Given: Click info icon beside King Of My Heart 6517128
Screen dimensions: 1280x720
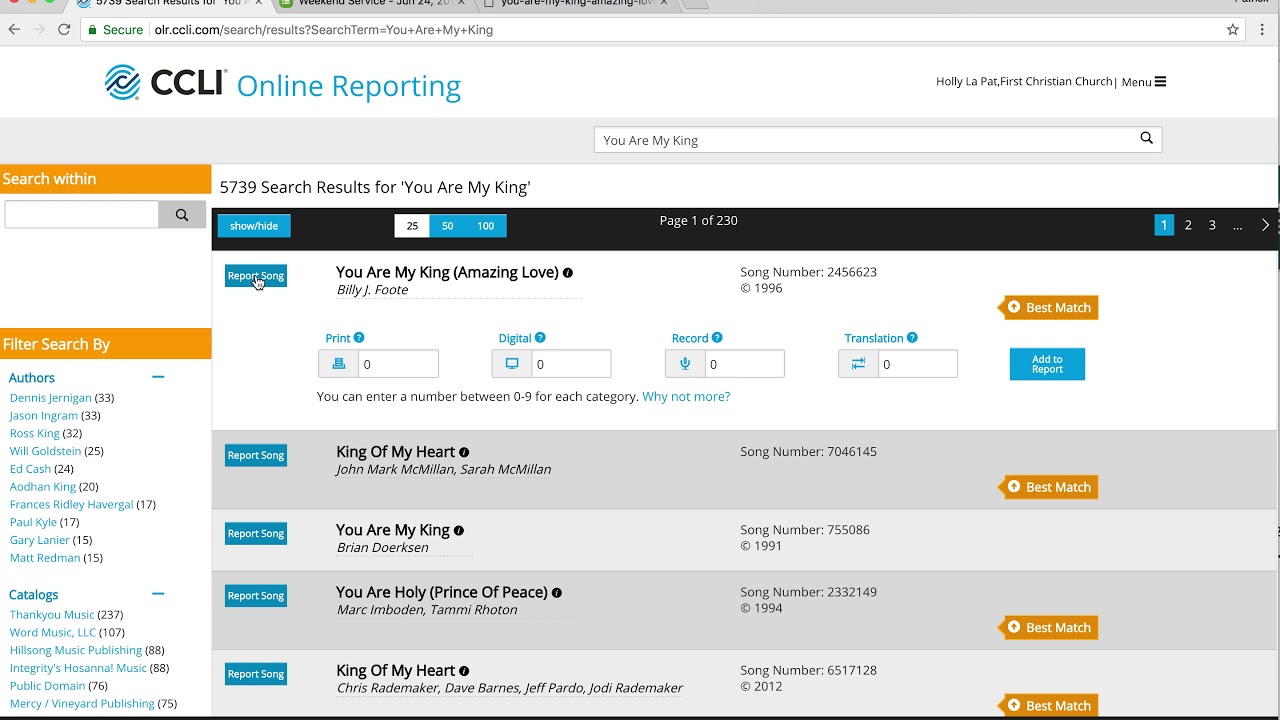Looking at the screenshot, I should click(x=464, y=671).
